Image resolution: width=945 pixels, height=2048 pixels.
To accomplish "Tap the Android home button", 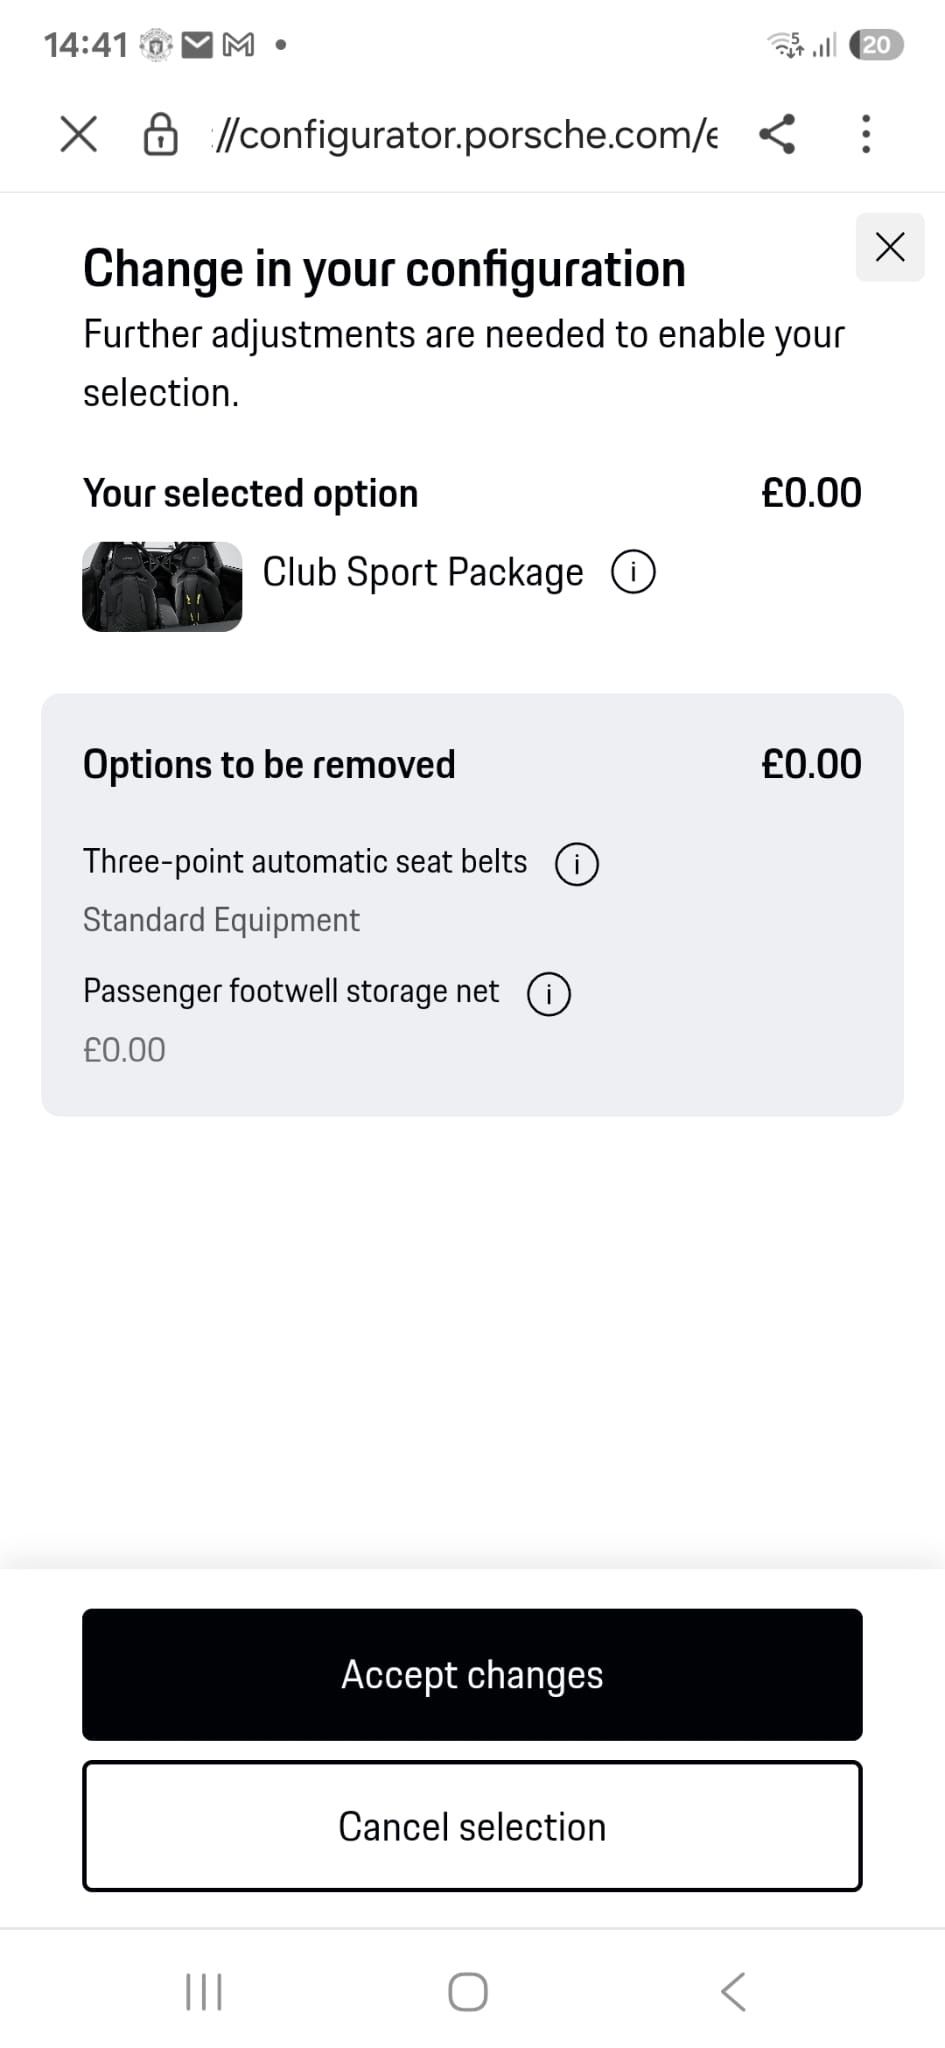I will click(x=468, y=1991).
